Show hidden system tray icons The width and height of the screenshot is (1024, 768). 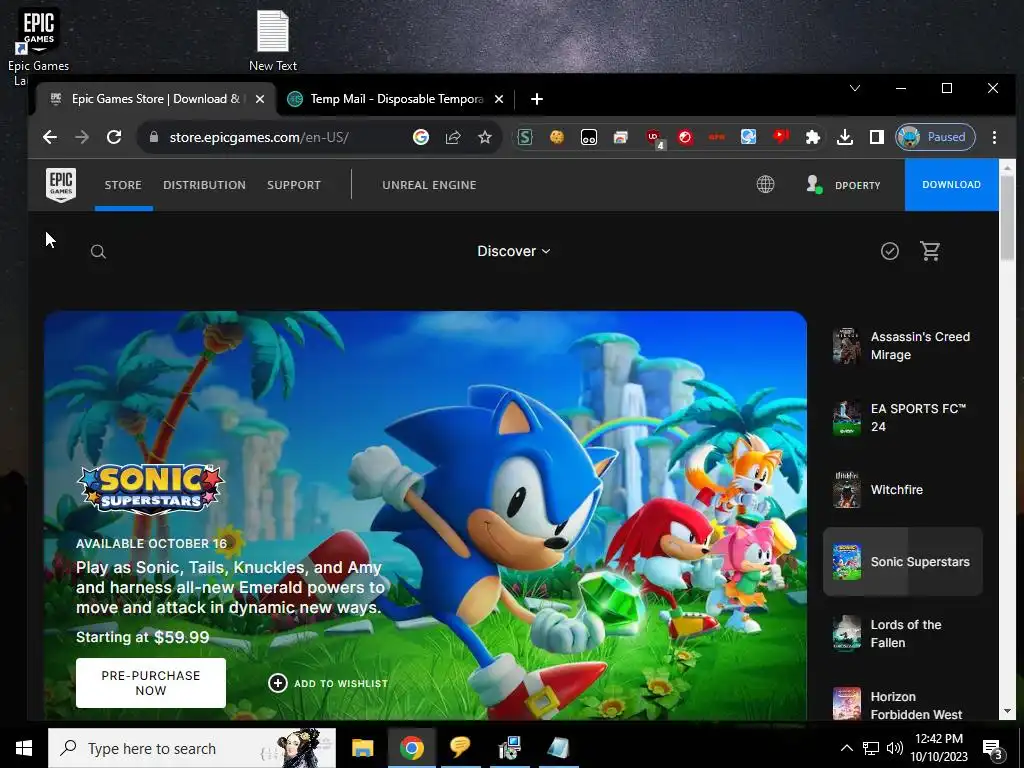click(846, 748)
